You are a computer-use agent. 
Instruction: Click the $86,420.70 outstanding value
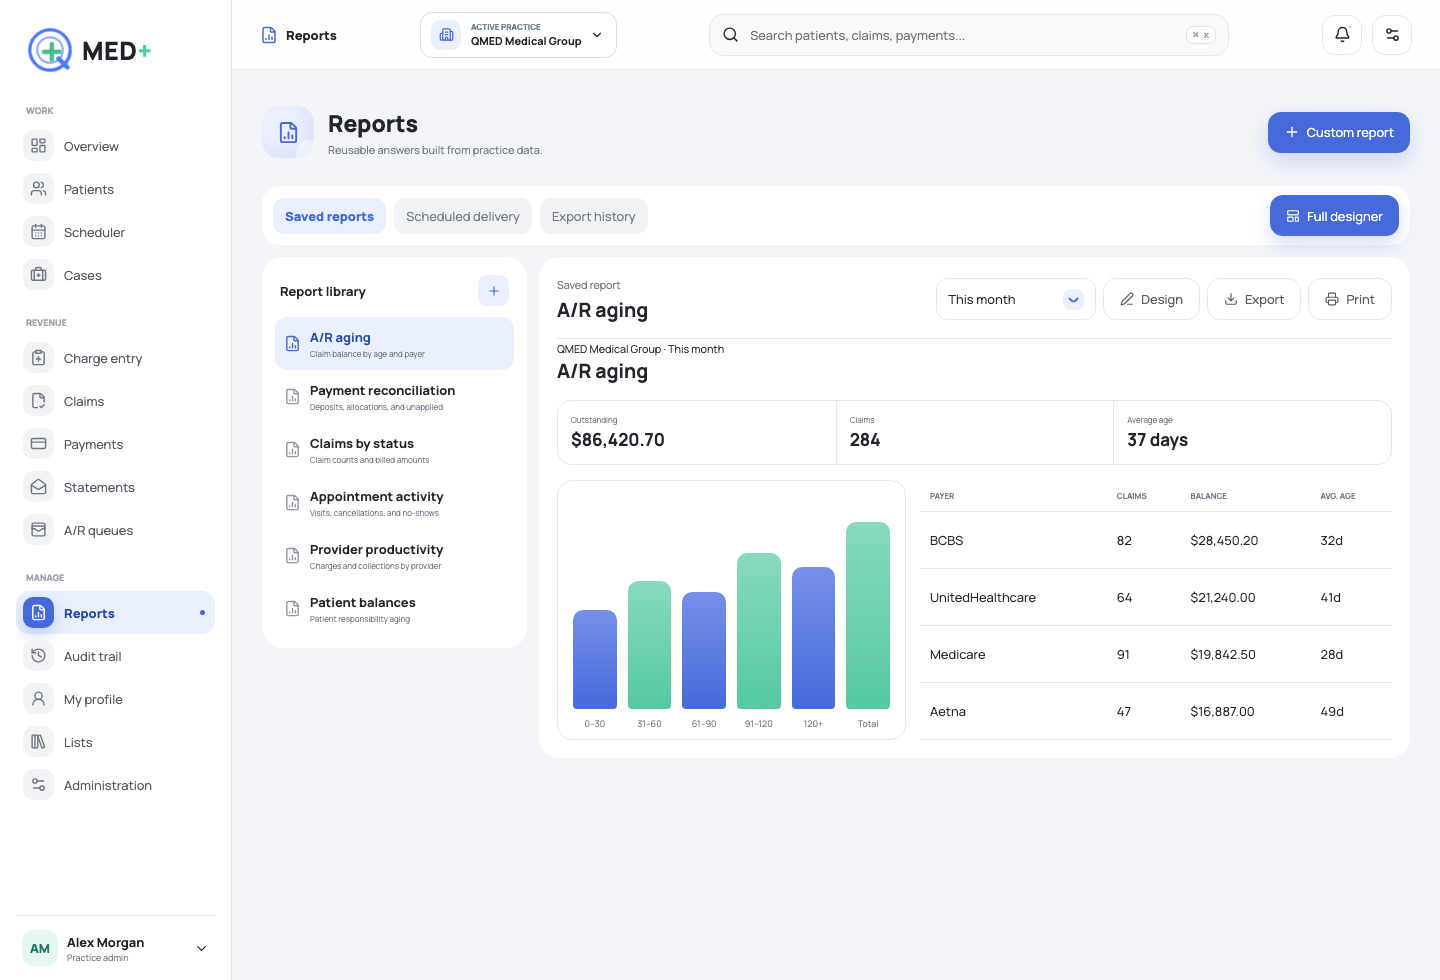coord(618,440)
